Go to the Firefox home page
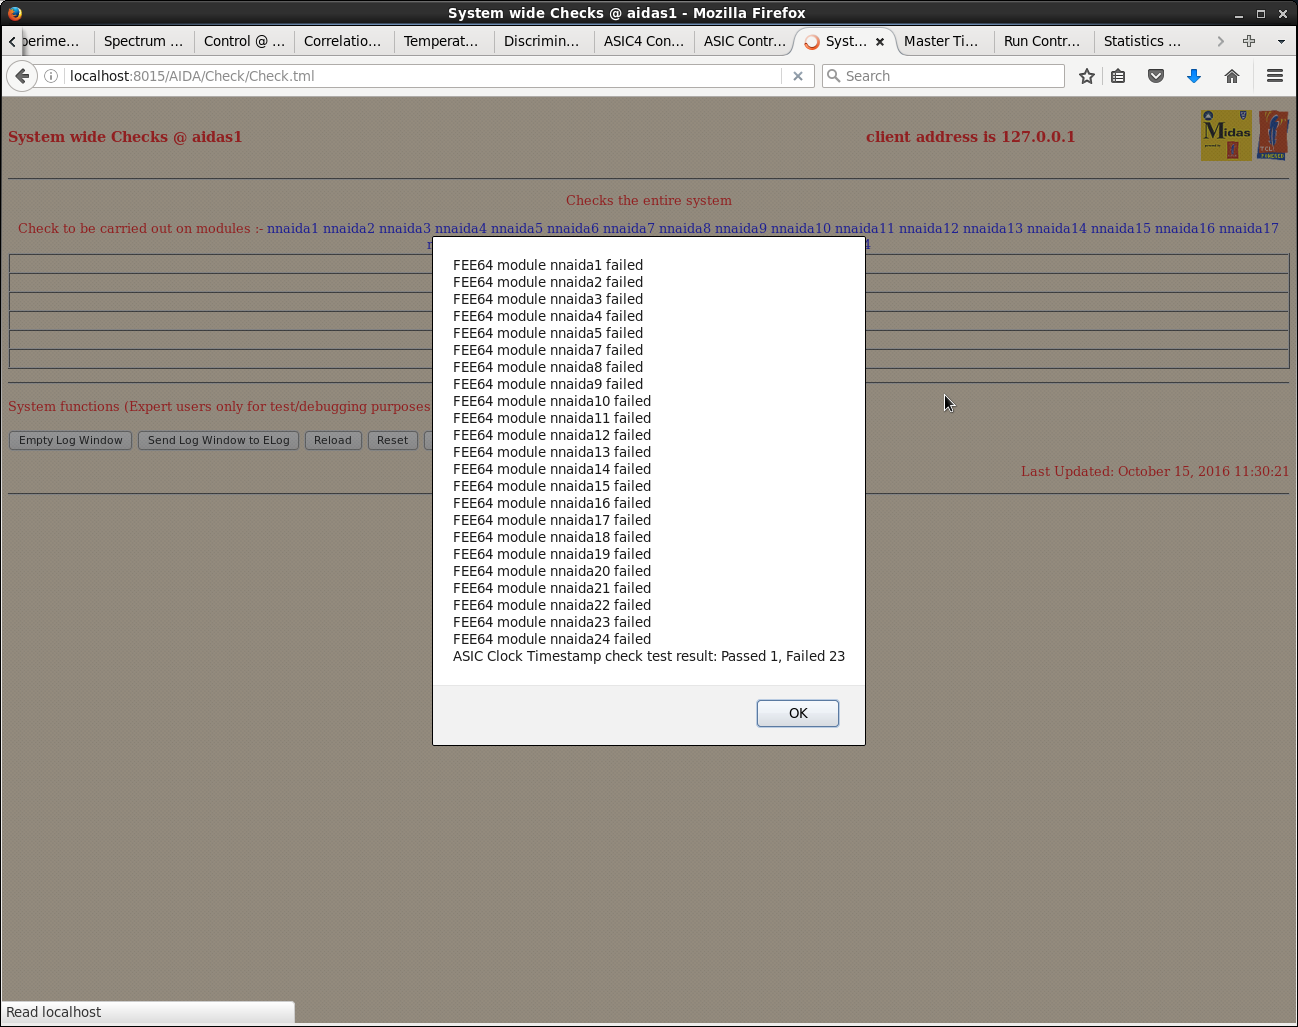This screenshot has height=1027, width=1298. (x=1232, y=76)
